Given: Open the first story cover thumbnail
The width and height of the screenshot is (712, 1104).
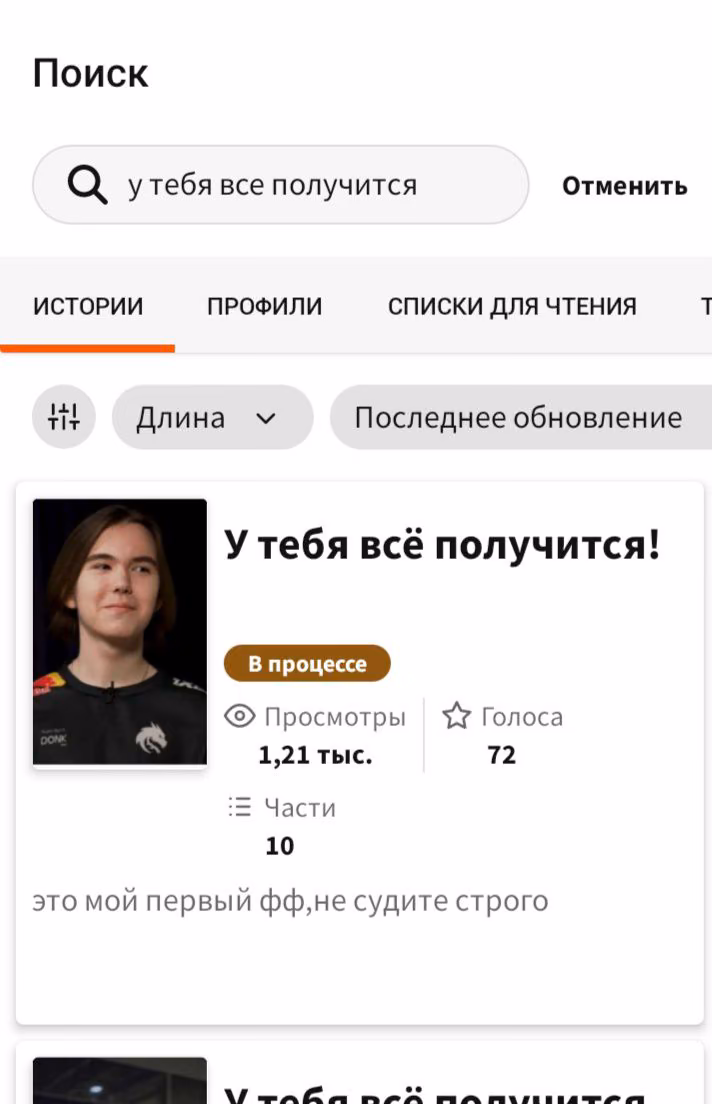Looking at the screenshot, I should tap(120, 632).
